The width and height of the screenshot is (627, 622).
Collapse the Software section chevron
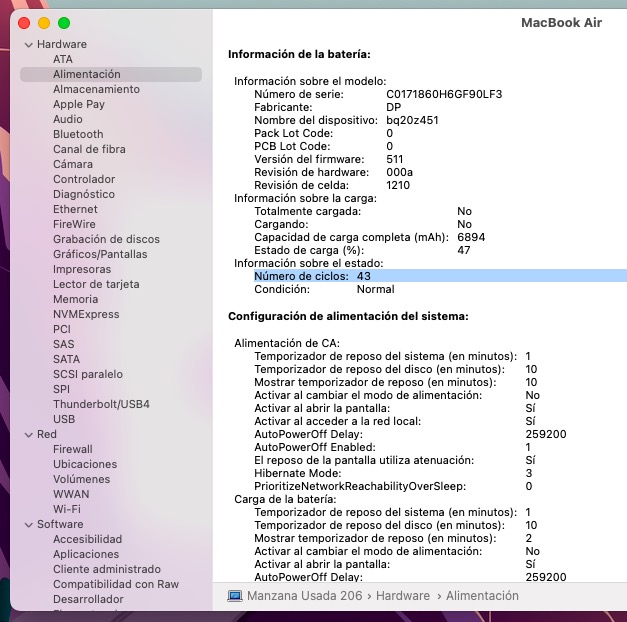pyautogui.click(x=28, y=525)
